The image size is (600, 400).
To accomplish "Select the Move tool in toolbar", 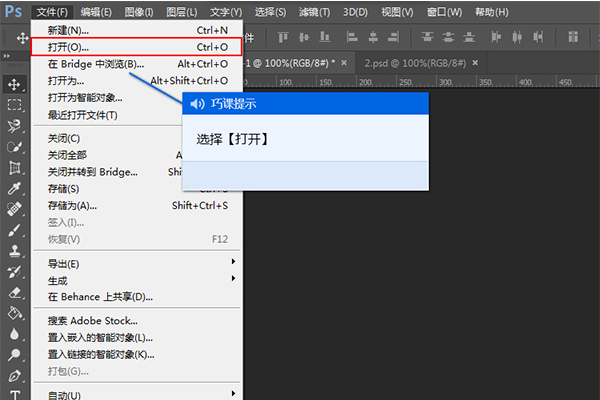I will 15,83.
